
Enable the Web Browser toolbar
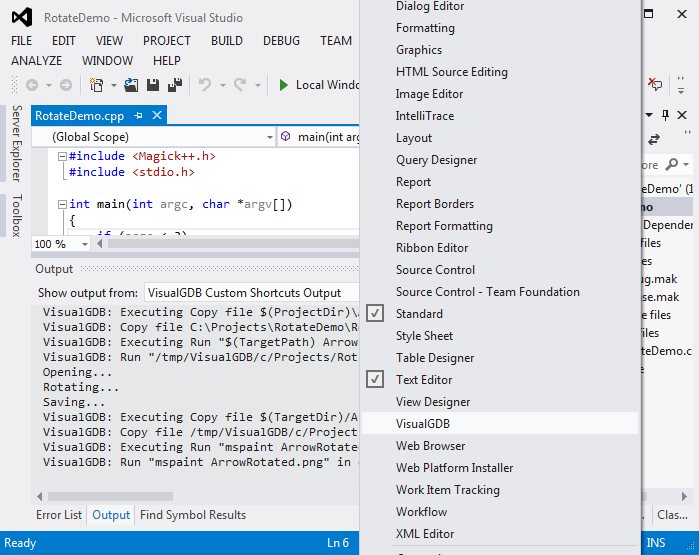coord(500,446)
